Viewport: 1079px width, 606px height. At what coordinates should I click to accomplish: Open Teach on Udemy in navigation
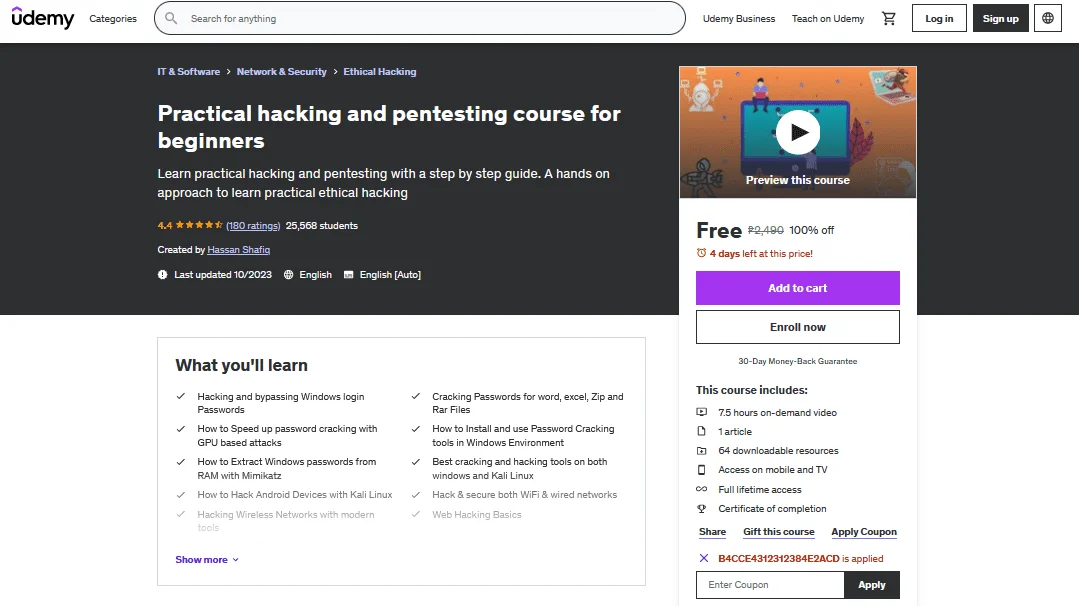coord(828,19)
